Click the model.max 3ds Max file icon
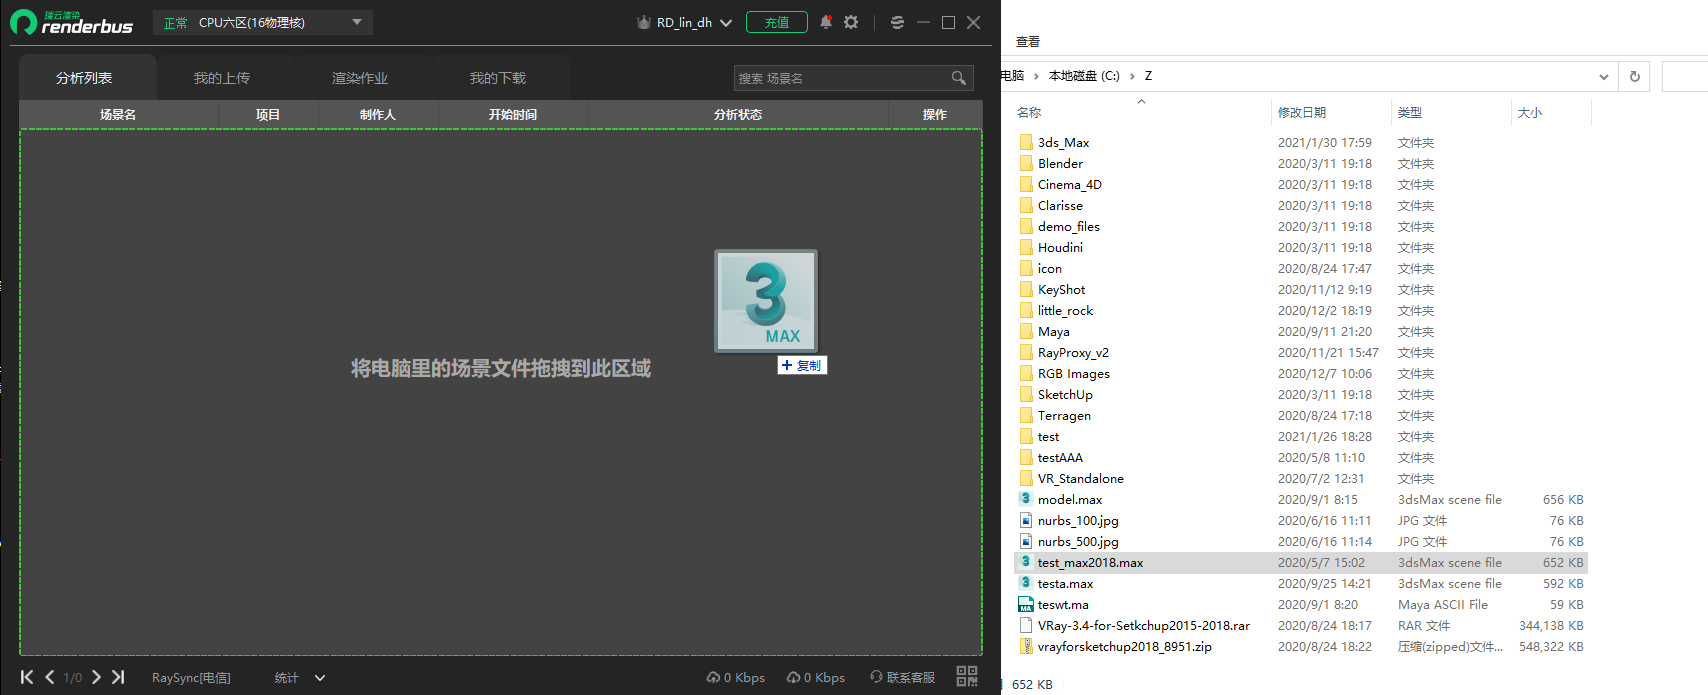 [x=1026, y=499]
